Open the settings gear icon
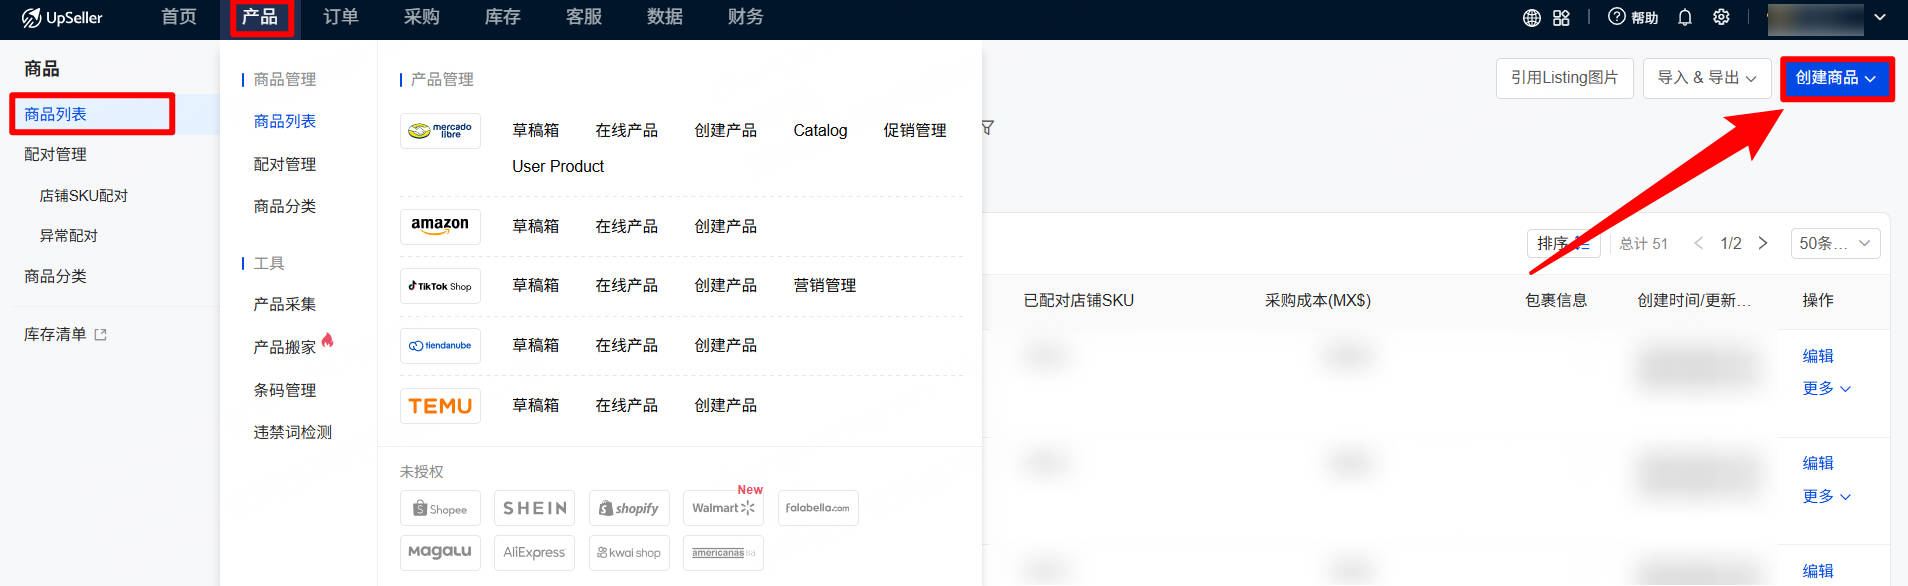This screenshot has height=586, width=1908. click(x=1721, y=17)
